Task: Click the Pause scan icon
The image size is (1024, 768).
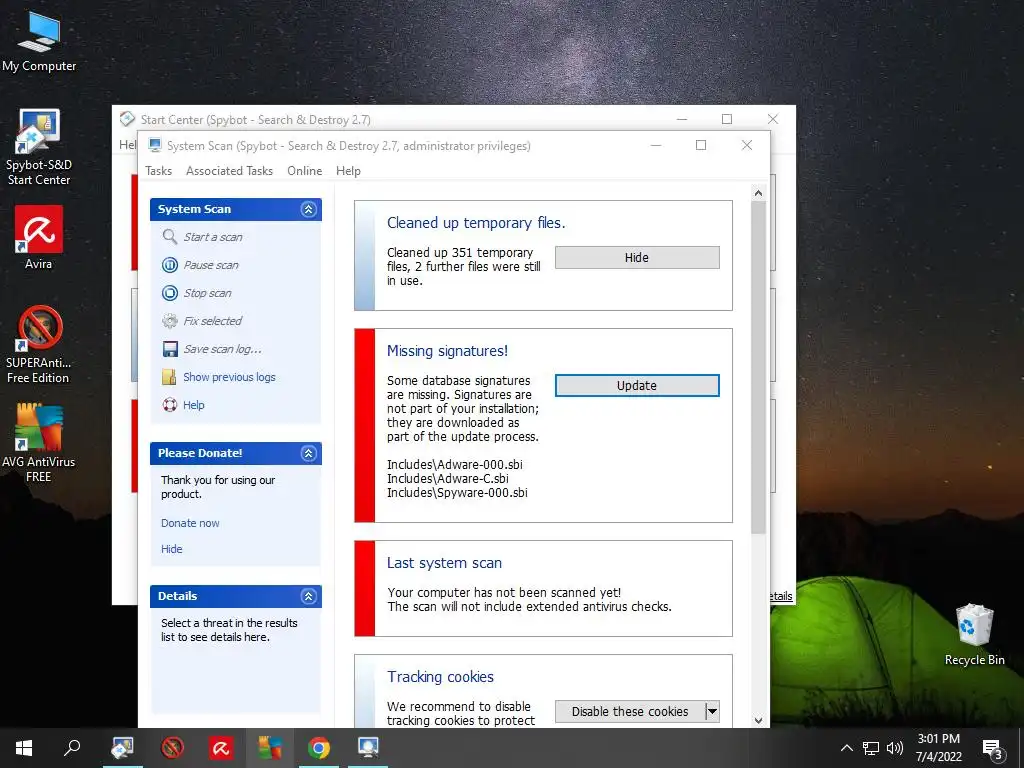Action: click(x=170, y=264)
